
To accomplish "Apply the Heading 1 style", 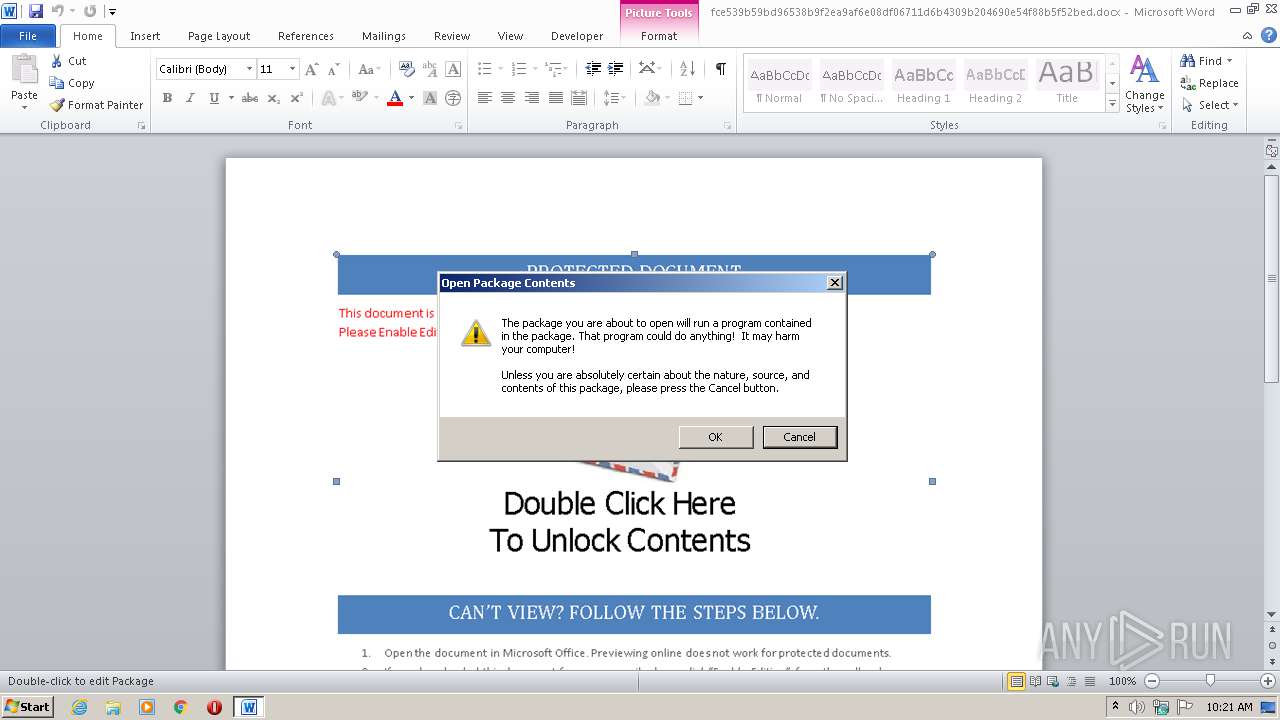I will tap(923, 83).
